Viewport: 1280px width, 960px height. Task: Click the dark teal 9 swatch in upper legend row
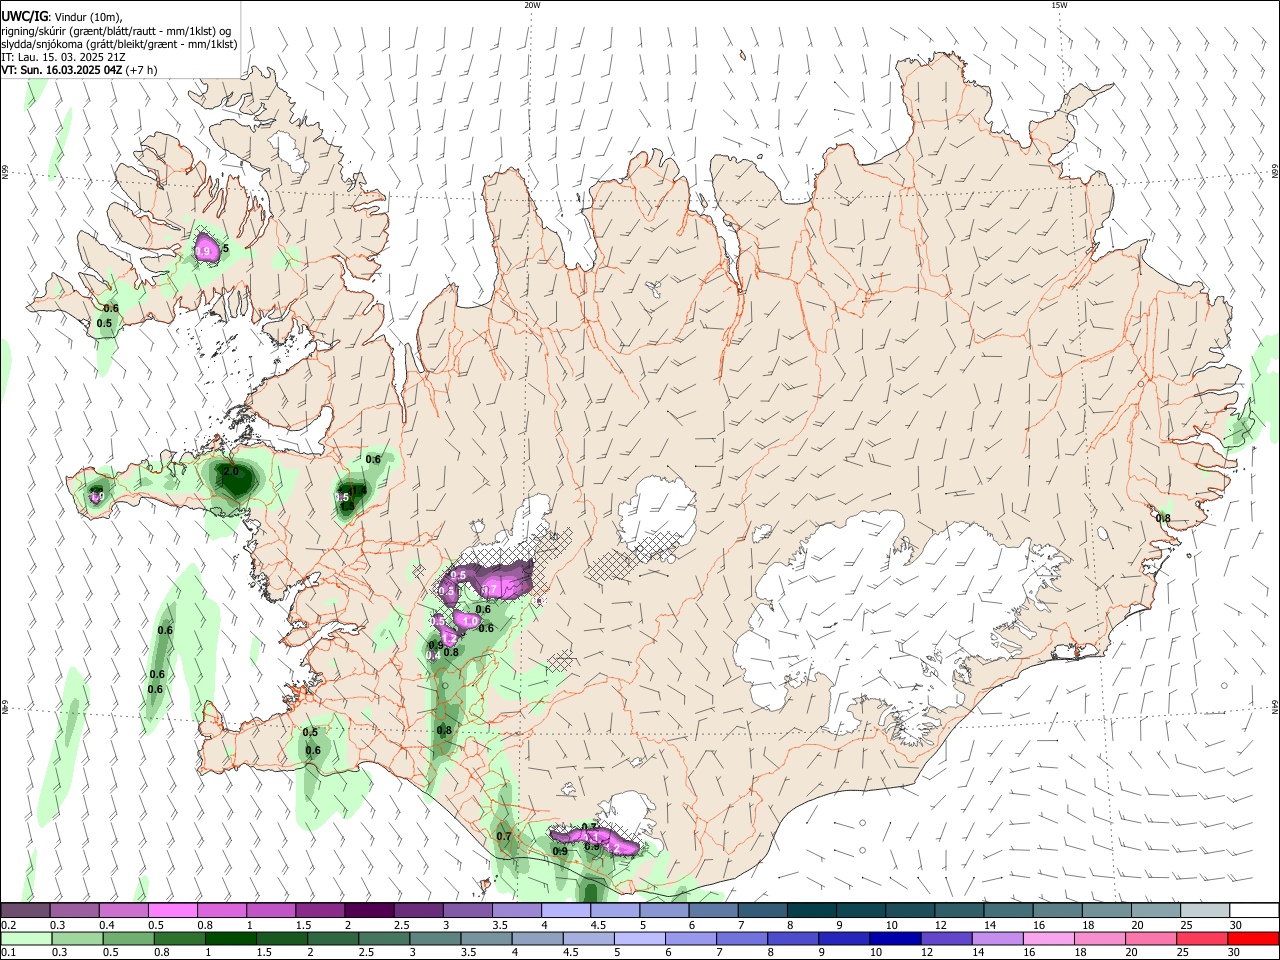pyautogui.click(x=862, y=911)
